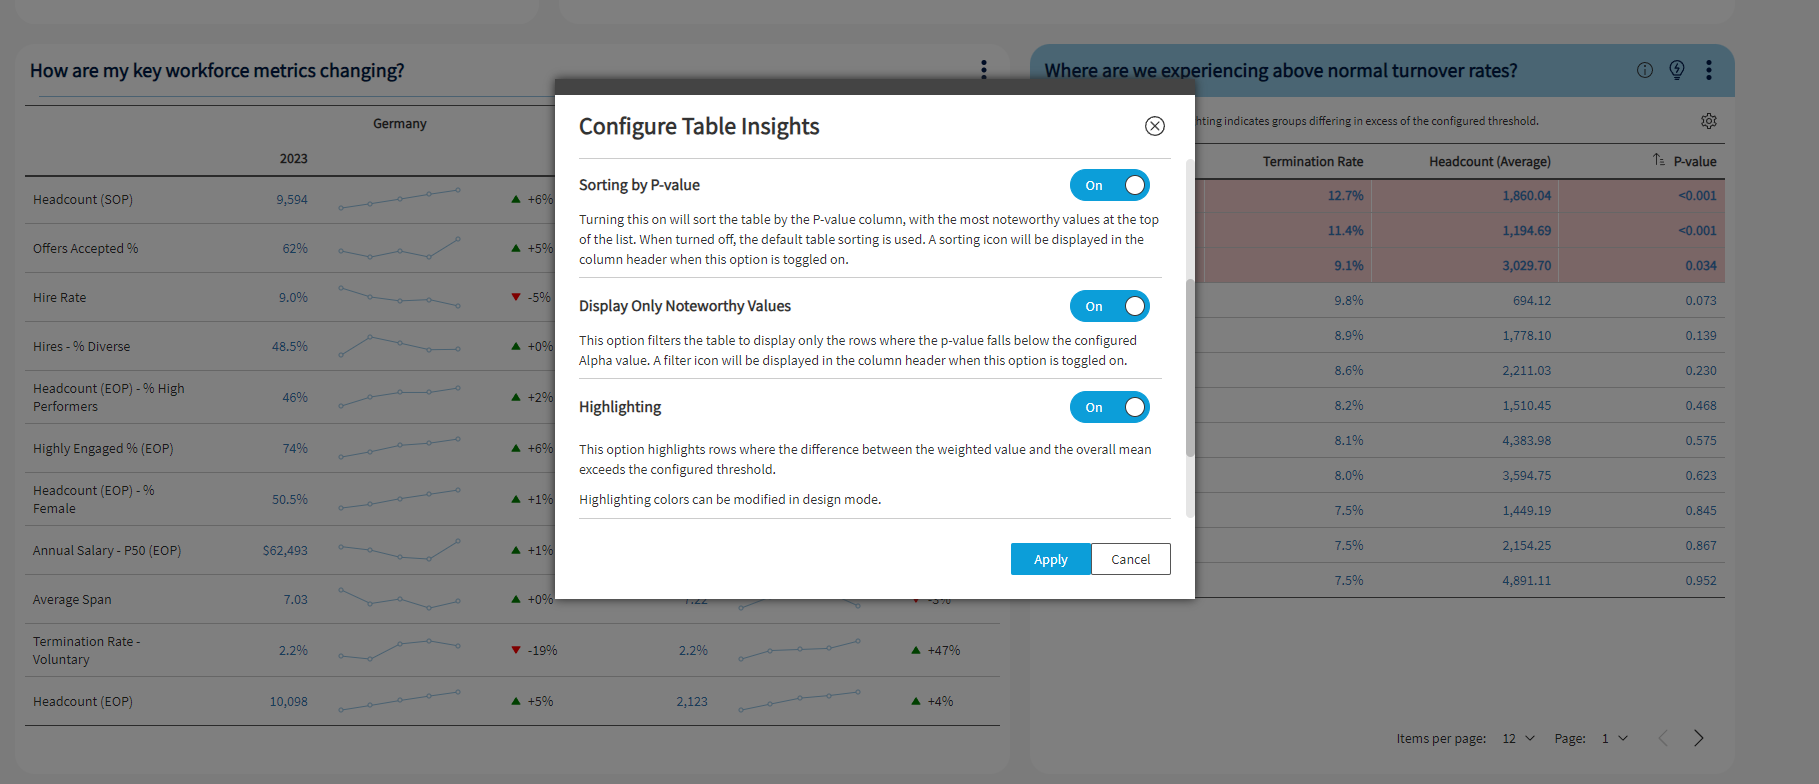
Task: Click the next page chevron
Action: 1698,738
